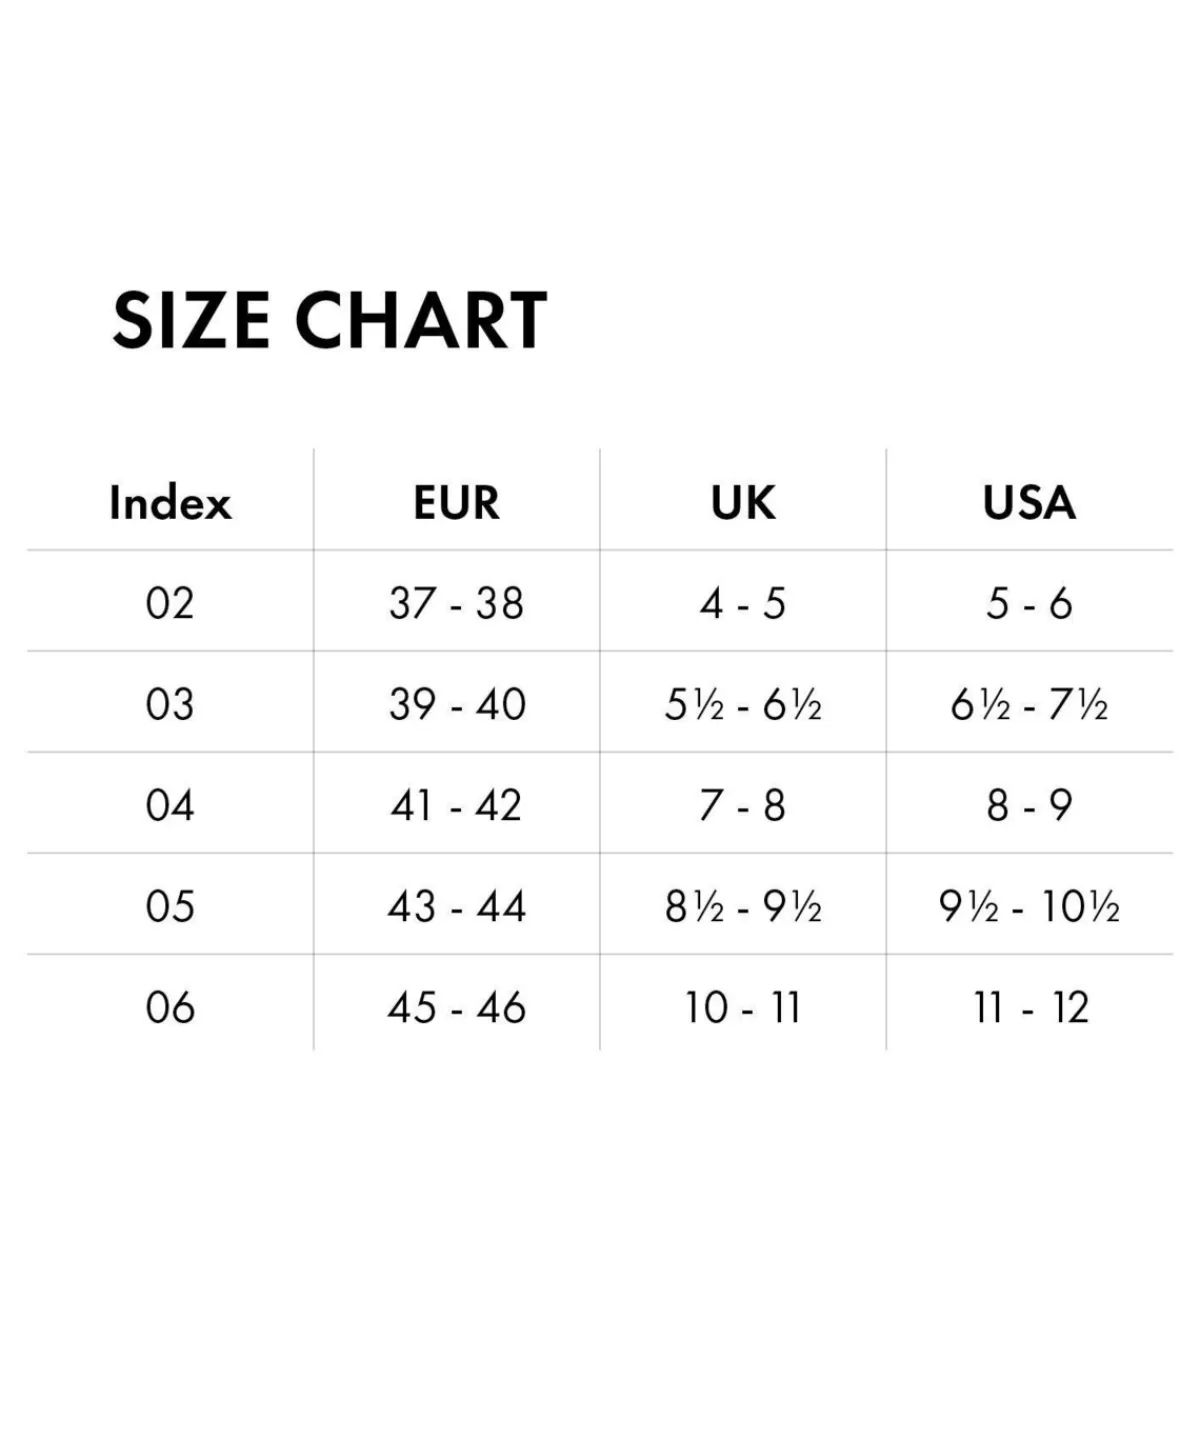1200x1440 pixels.
Task: Click the SIZE CHART heading
Action: tap(330, 320)
